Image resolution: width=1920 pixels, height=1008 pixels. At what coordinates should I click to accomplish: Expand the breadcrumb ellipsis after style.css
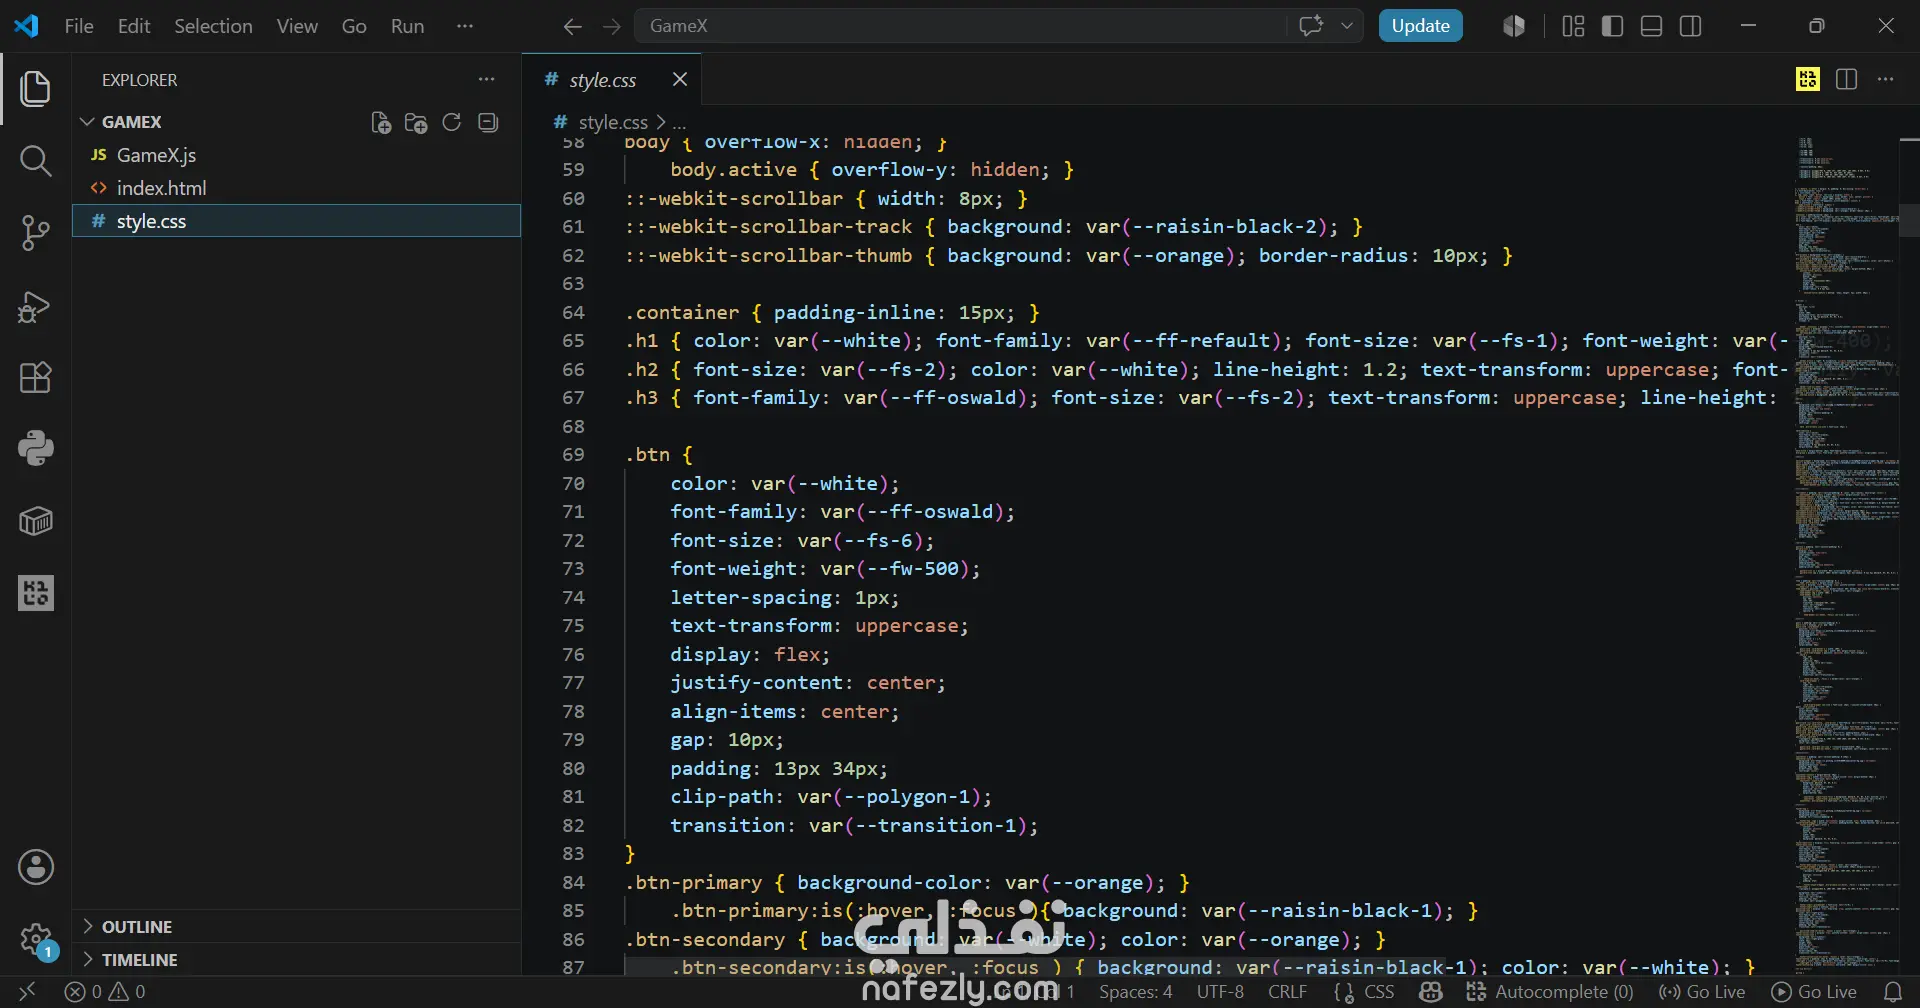[680, 123]
